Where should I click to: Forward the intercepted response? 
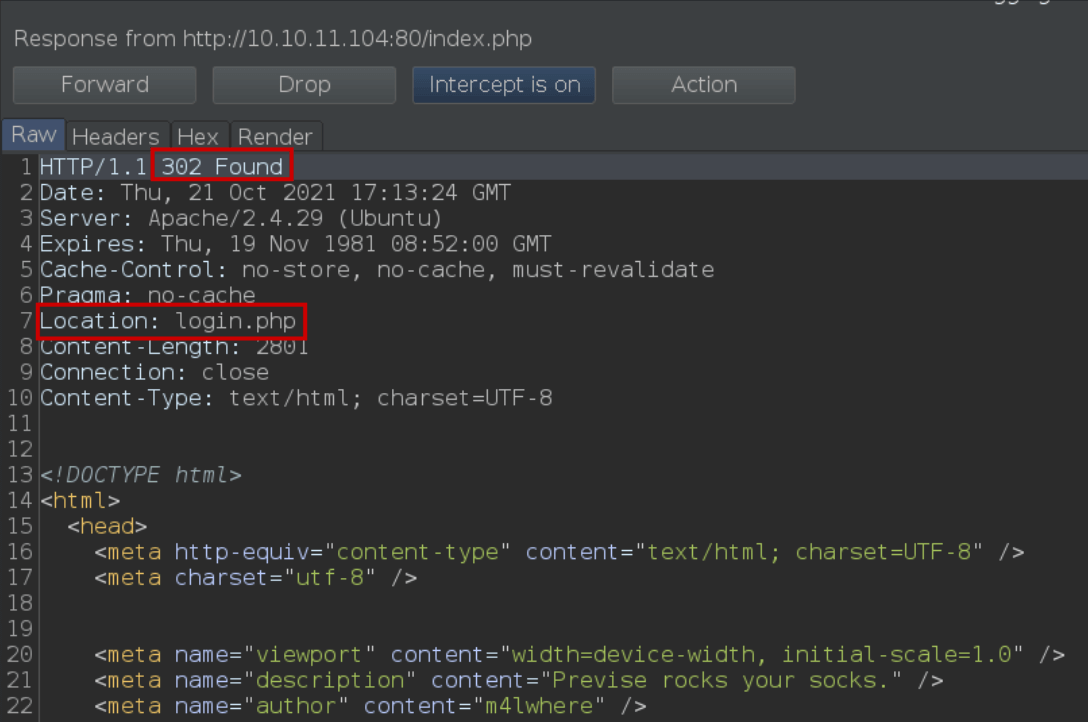tap(105, 85)
